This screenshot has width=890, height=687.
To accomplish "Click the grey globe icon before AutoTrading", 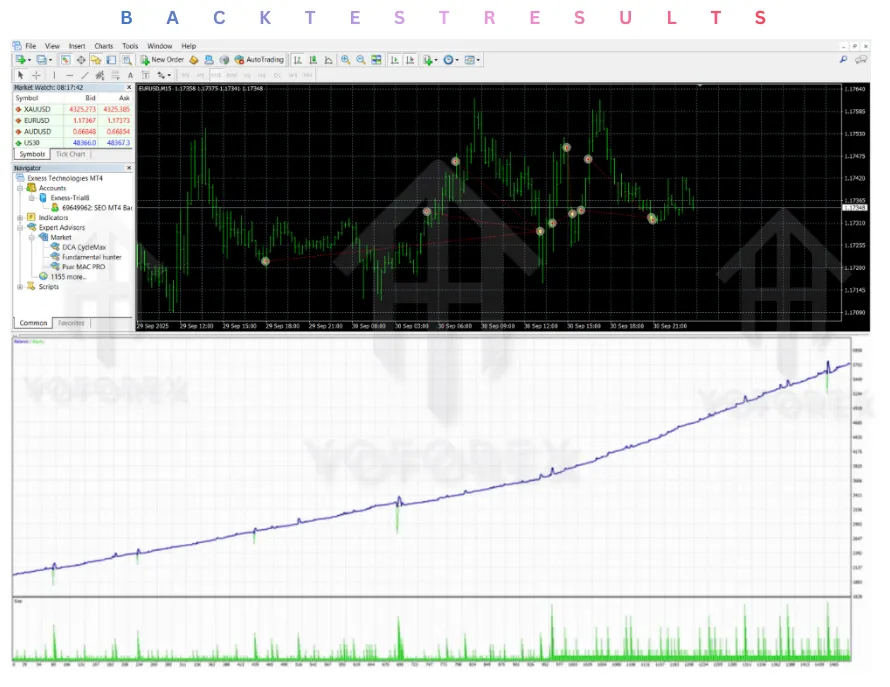I will point(224,60).
